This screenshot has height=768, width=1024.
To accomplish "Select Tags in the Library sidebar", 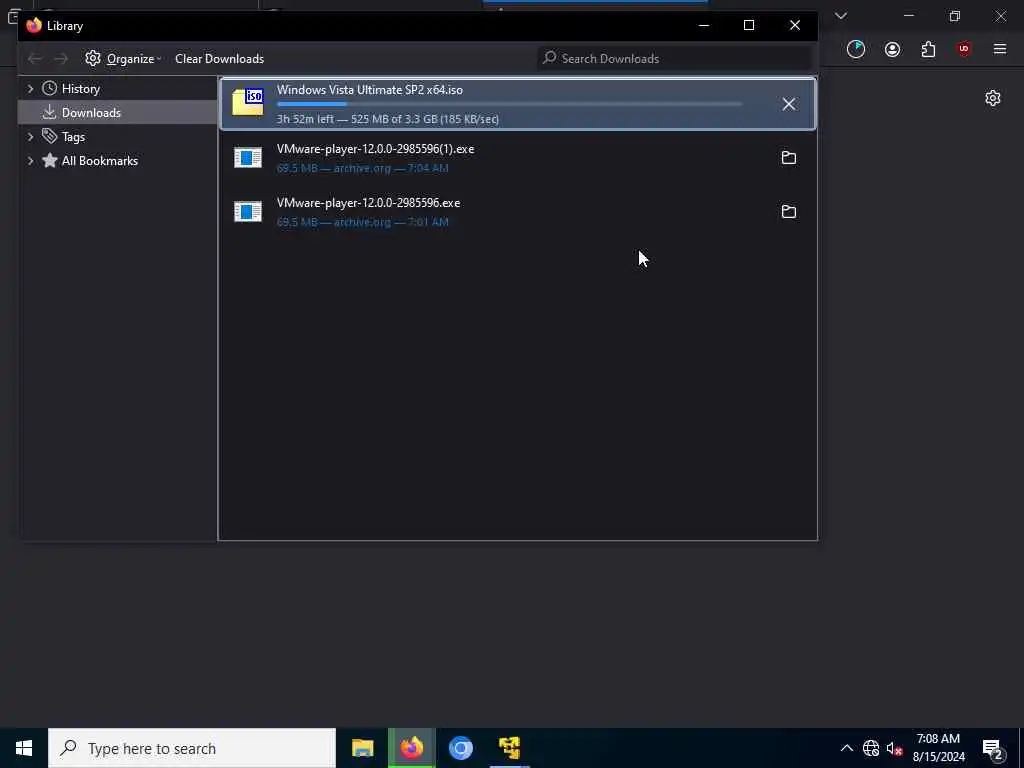I will (x=73, y=136).
